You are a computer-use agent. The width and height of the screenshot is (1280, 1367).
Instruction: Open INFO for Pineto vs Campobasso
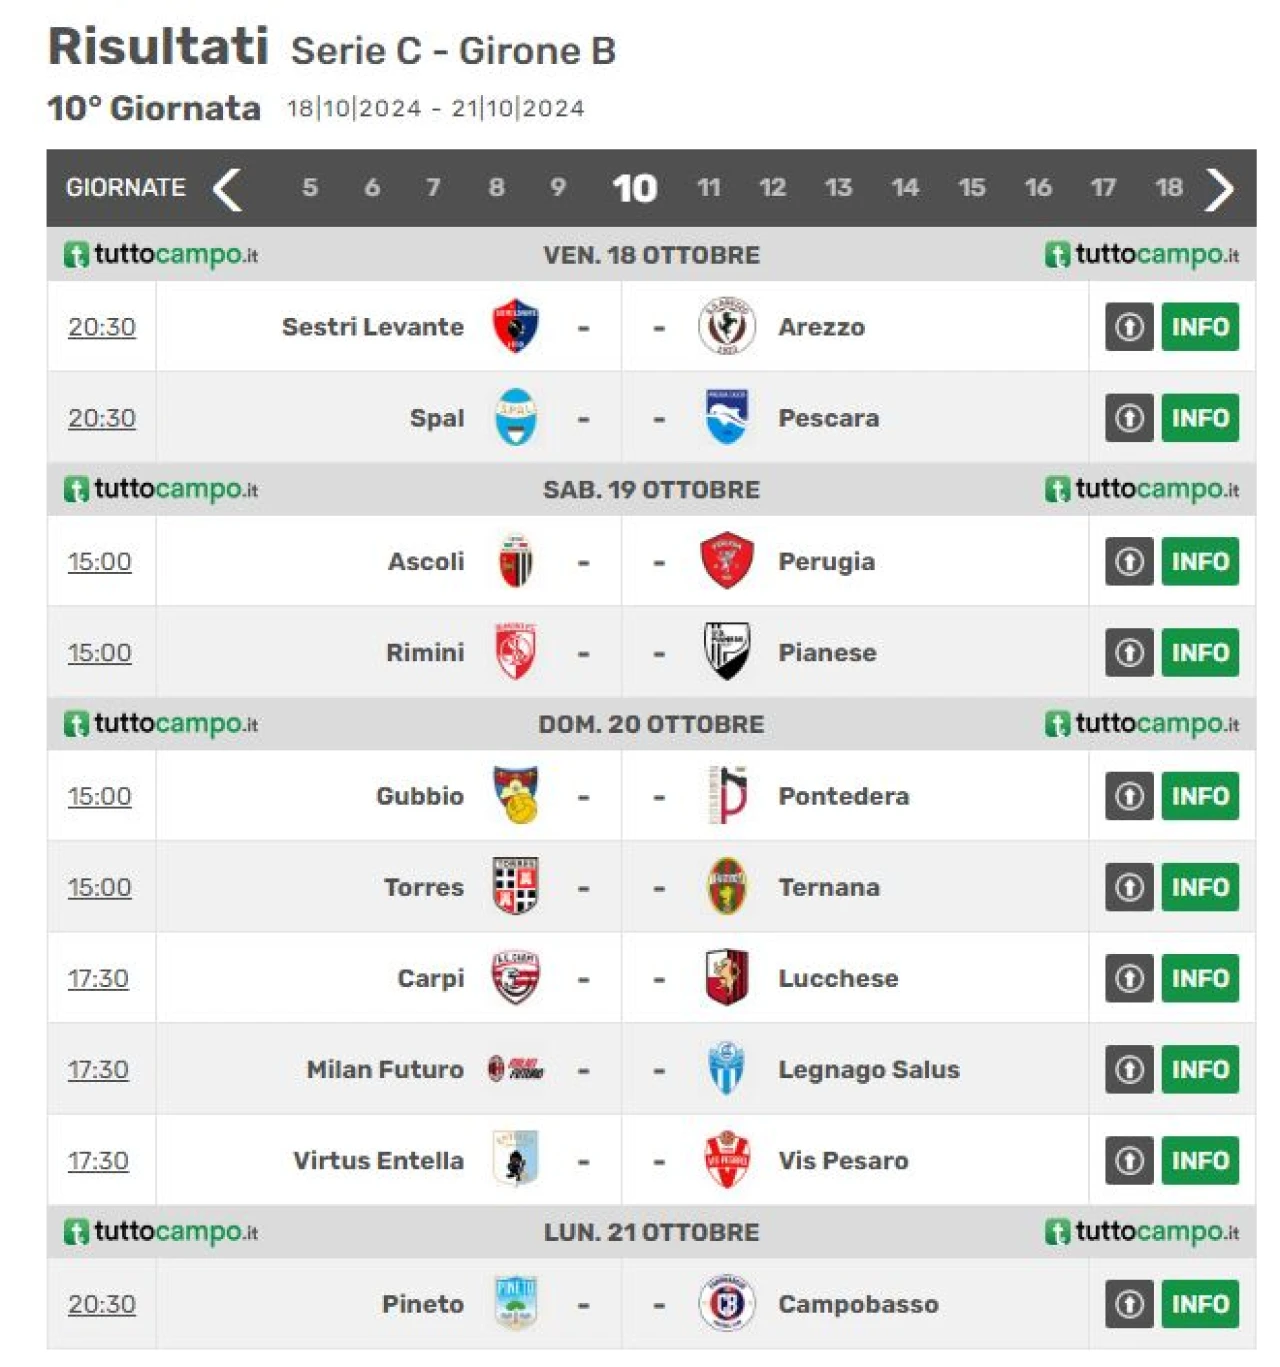click(x=1200, y=1304)
